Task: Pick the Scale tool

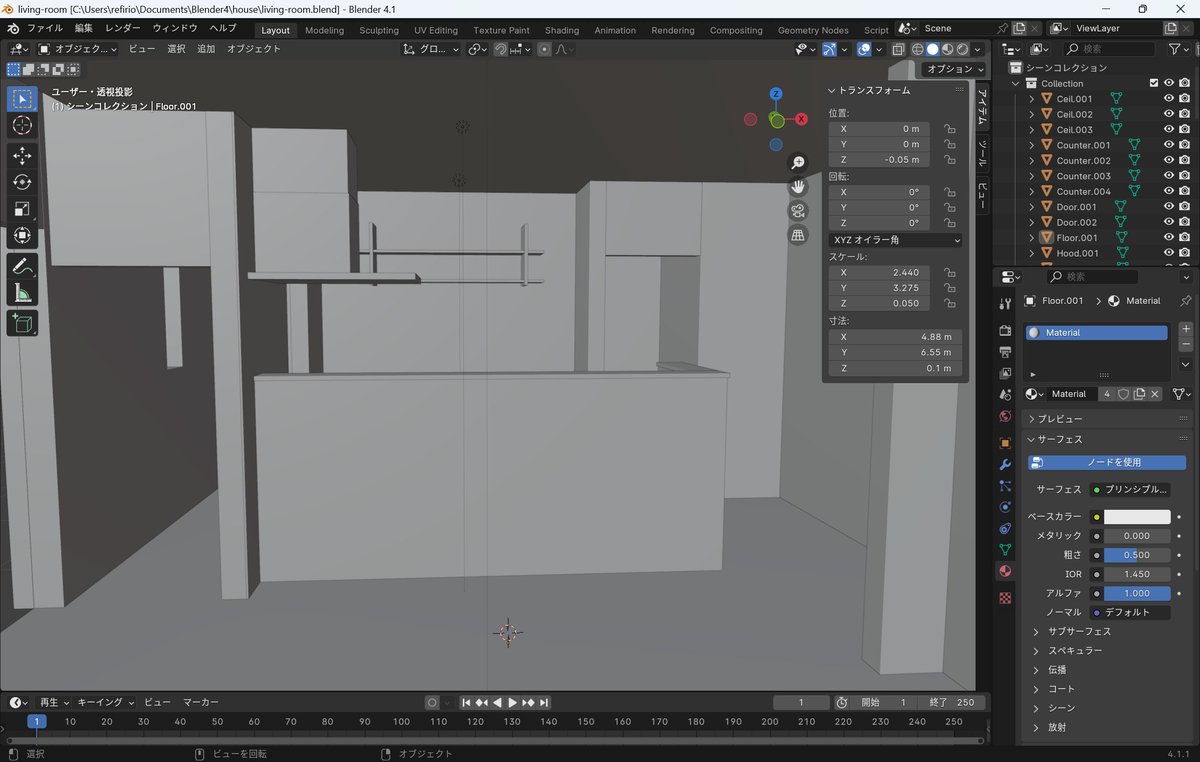Action: point(23,209)
